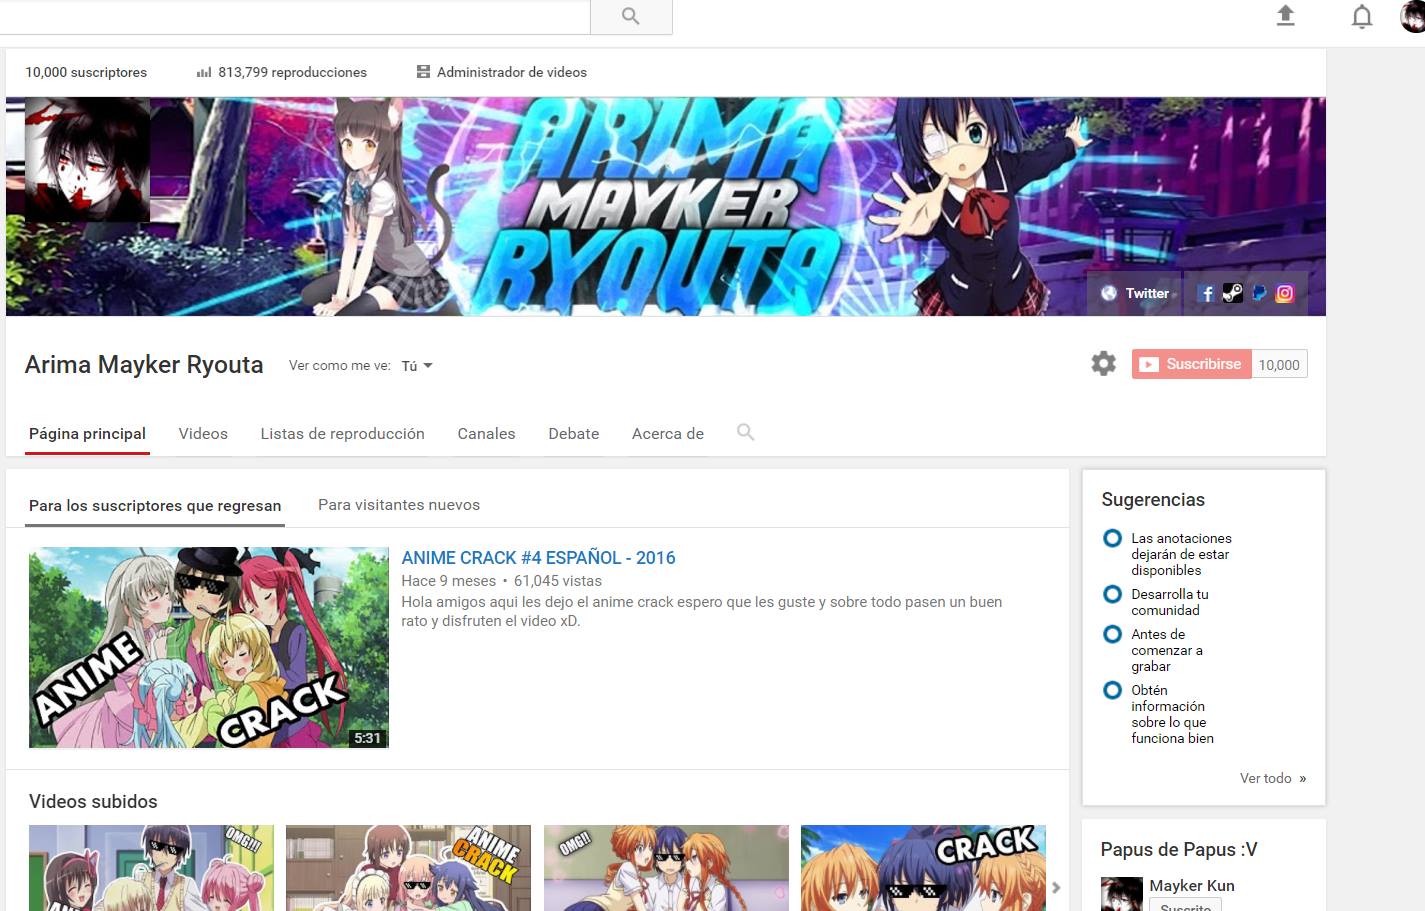Screen dimensions: 1425x911
Task: Open the PayPal icon on banner
Action: [1259, 293]
